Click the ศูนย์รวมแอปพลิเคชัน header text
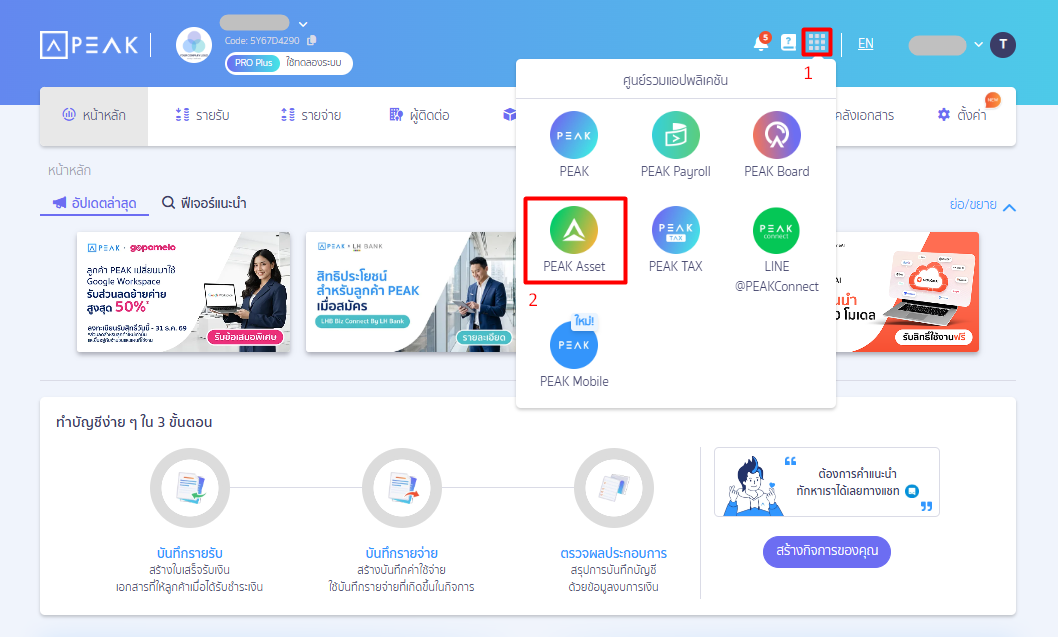1058x637 pixels. [675, 80]
